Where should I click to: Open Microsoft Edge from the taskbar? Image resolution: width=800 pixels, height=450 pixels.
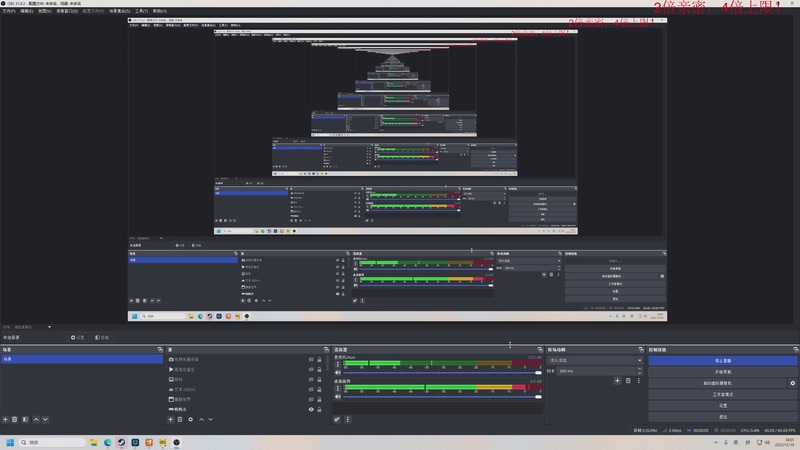[x=108, y=442]
